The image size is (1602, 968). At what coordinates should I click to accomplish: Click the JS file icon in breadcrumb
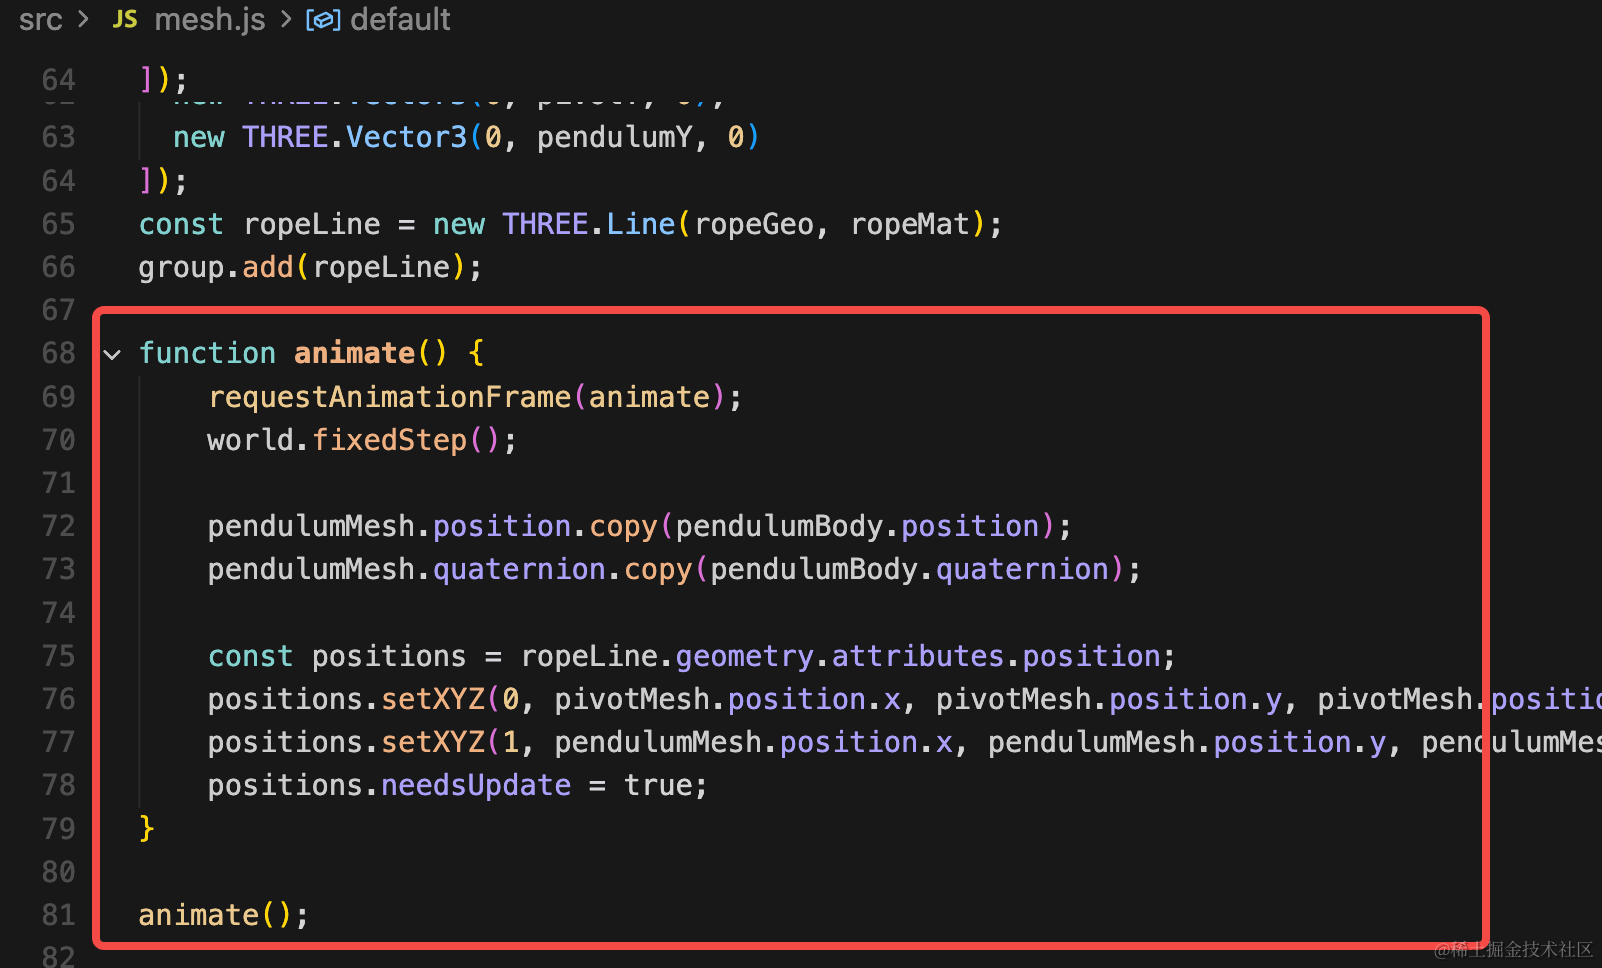pyautogui.click(x=125, y=19)
